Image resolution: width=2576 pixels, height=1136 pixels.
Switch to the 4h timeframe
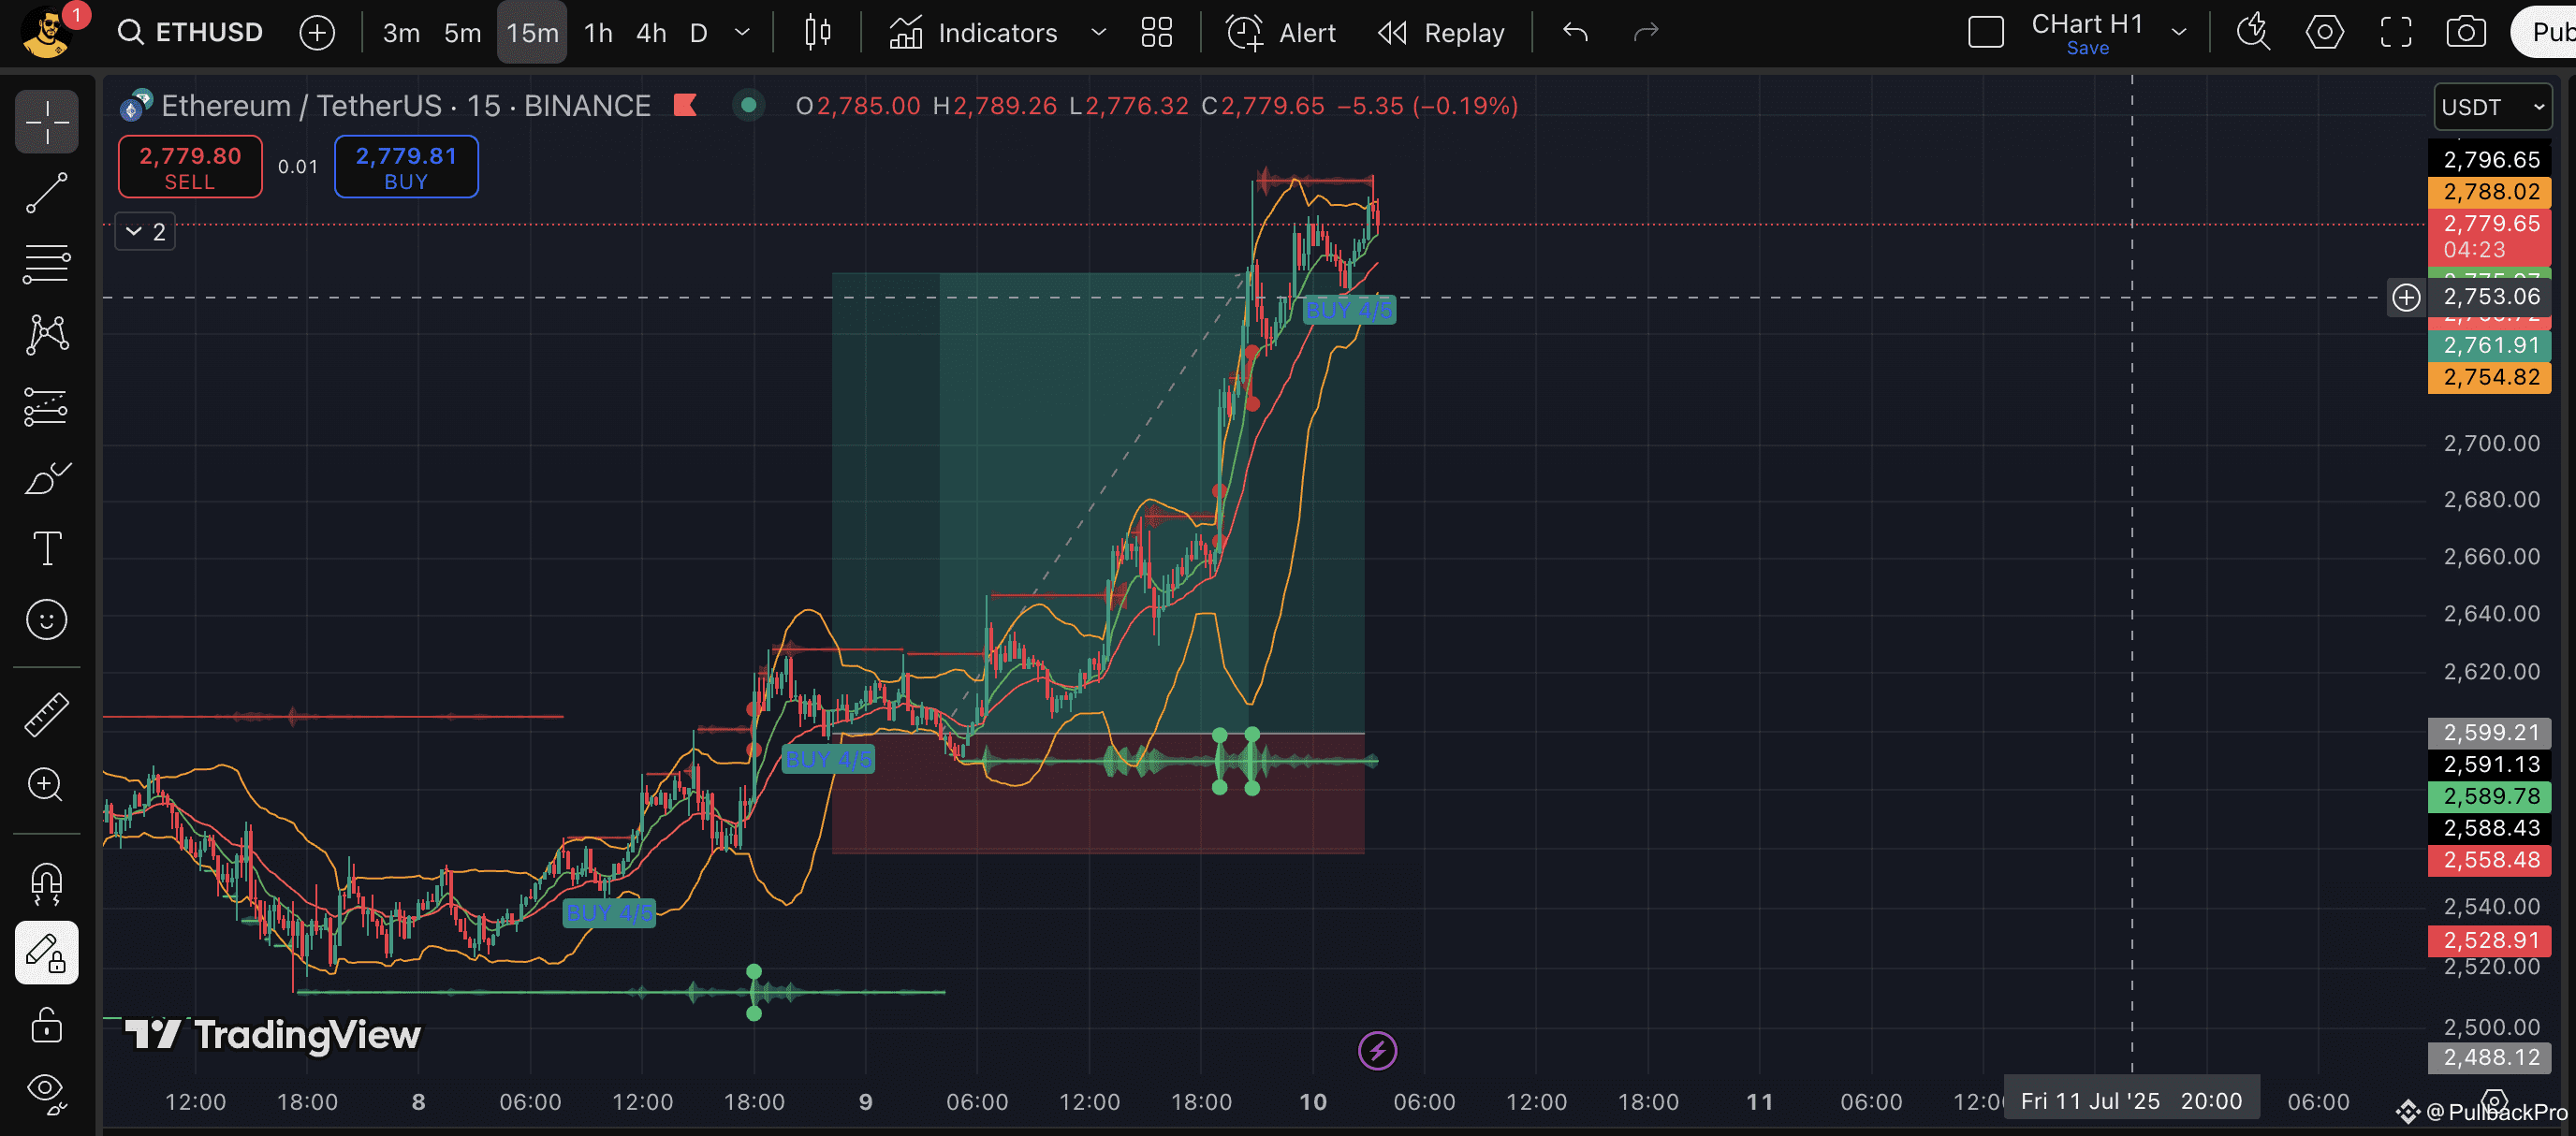click(651, 33)
